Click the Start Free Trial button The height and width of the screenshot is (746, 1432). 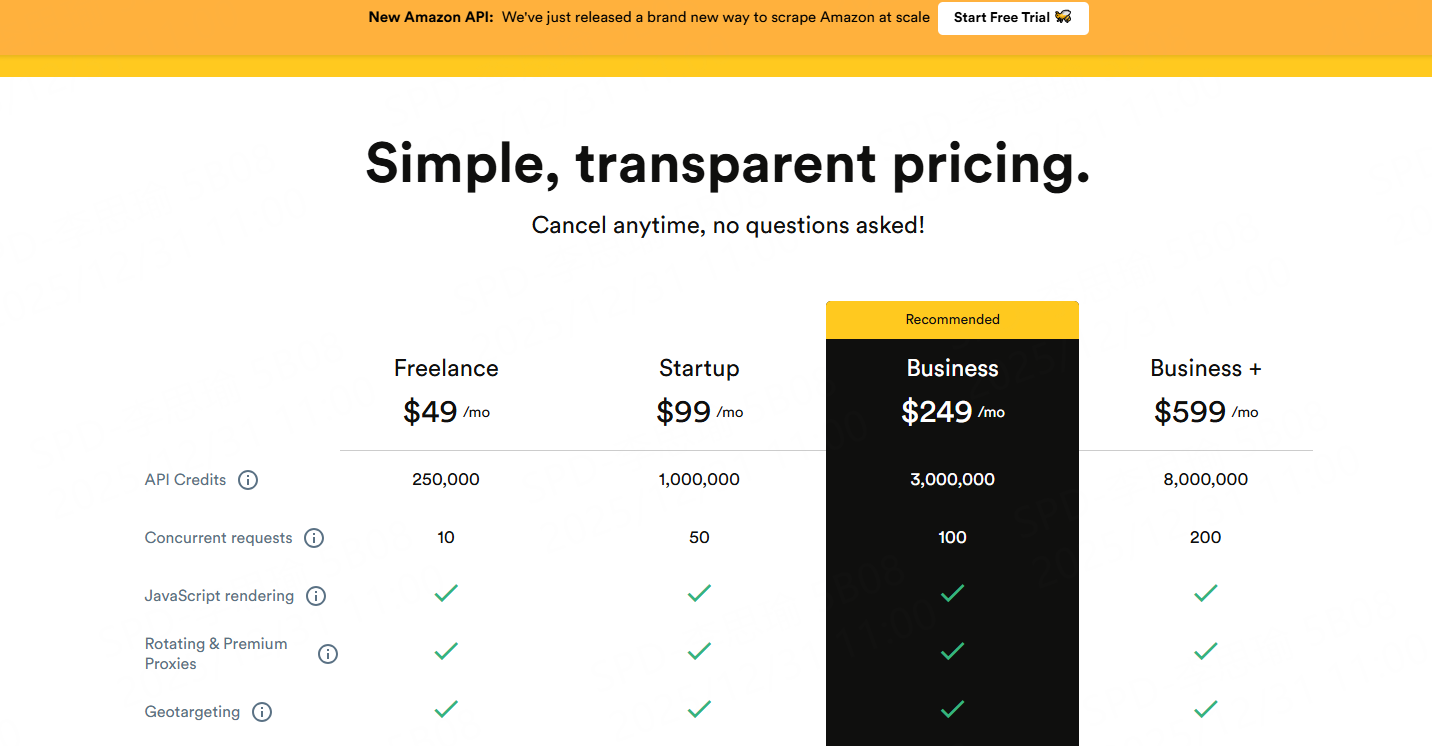[1013, 18]
